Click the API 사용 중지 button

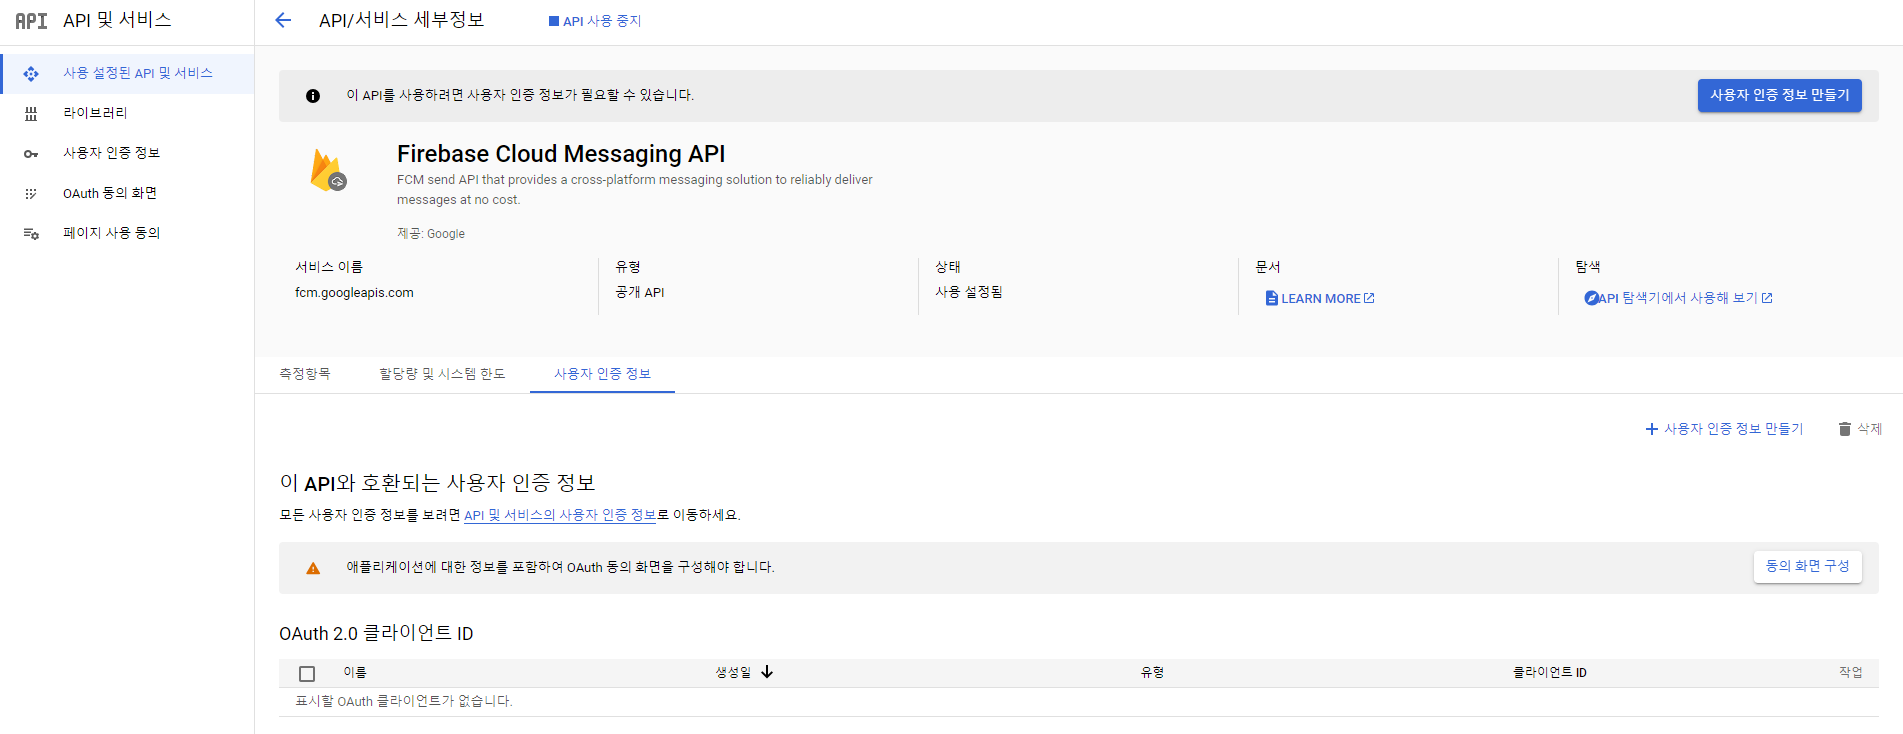595,21
